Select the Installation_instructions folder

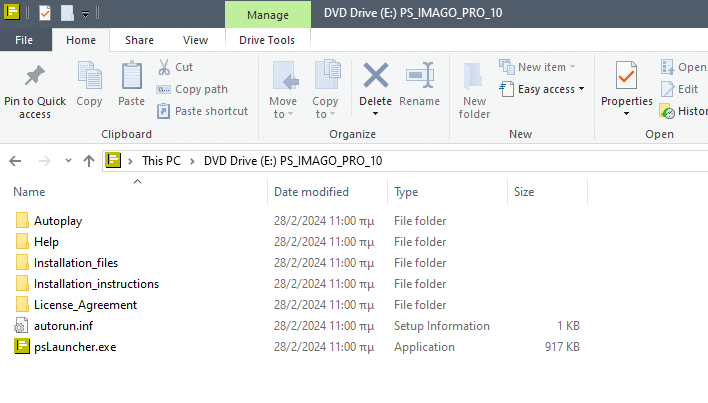pos(96,284)
